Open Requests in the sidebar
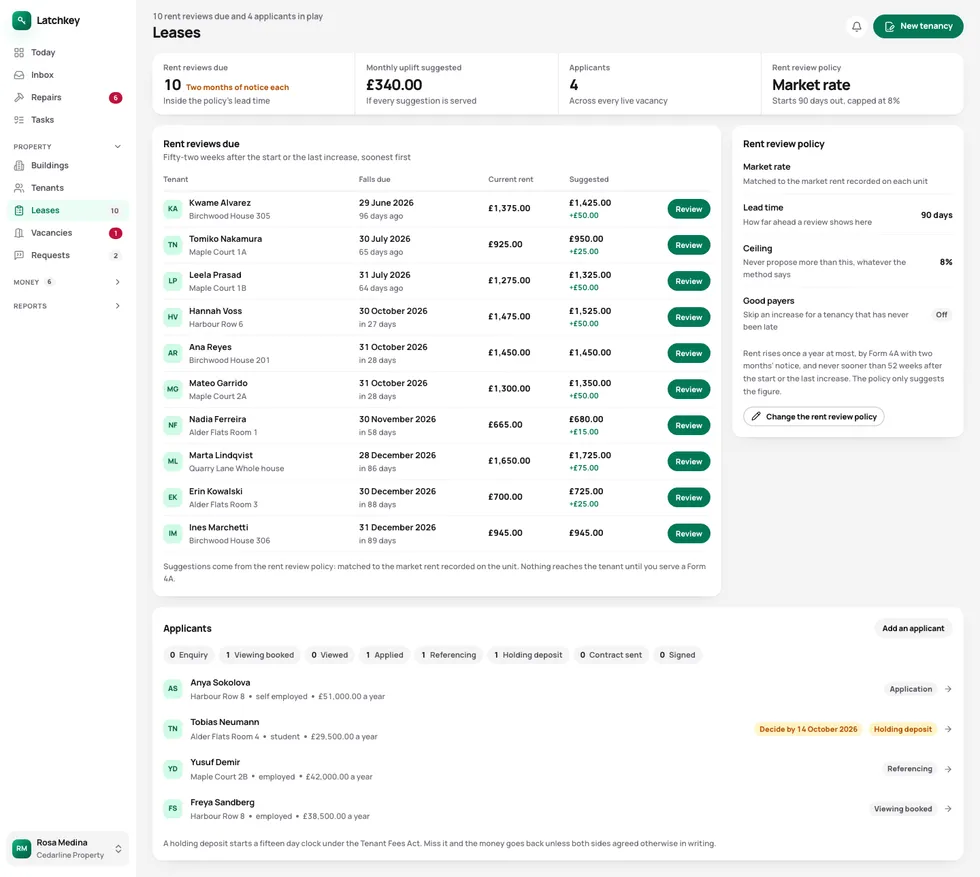Image resolution: width=980 pixels, height=877 pixels. point(68,256)
